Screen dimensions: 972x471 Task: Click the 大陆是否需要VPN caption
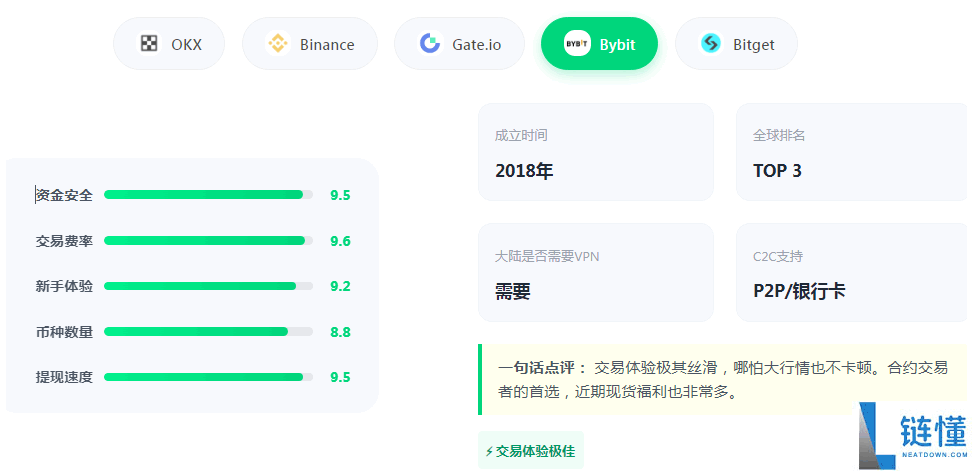(x=547, y=256)
